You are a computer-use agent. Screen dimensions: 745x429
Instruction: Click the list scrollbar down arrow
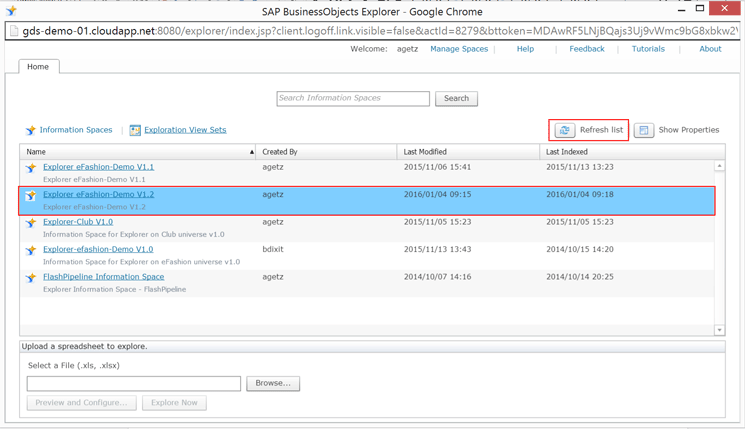coord(719,330)
